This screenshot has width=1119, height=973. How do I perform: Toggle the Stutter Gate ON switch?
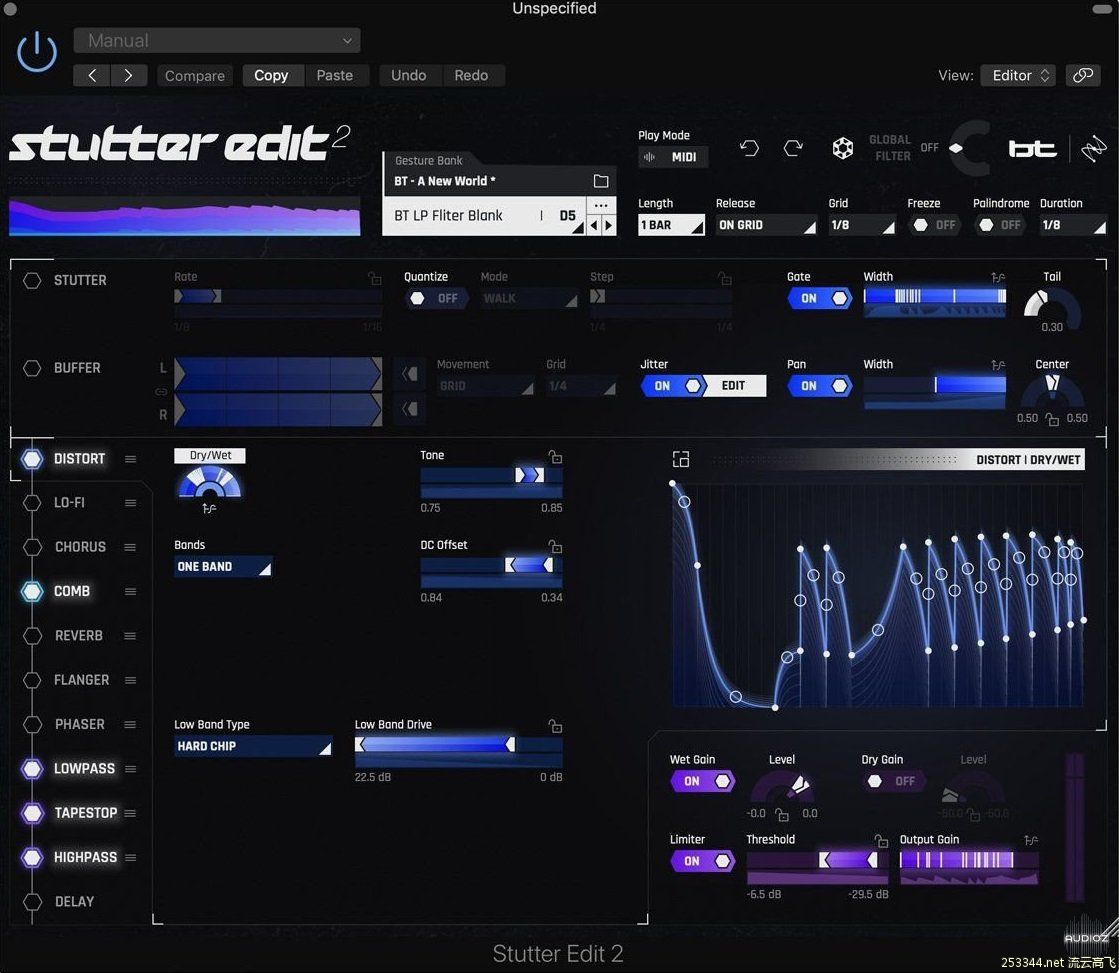click(x=820, y=298)
